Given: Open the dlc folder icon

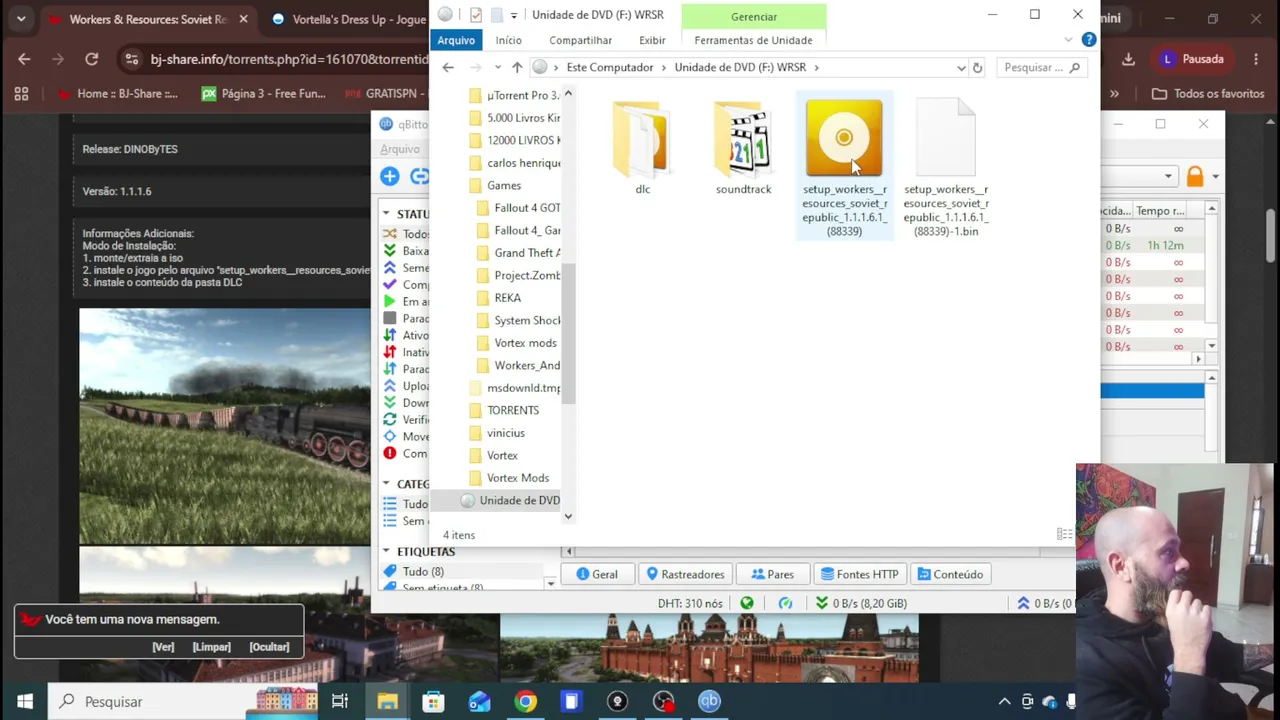Looking at the screenshot, I should point(642,138).
